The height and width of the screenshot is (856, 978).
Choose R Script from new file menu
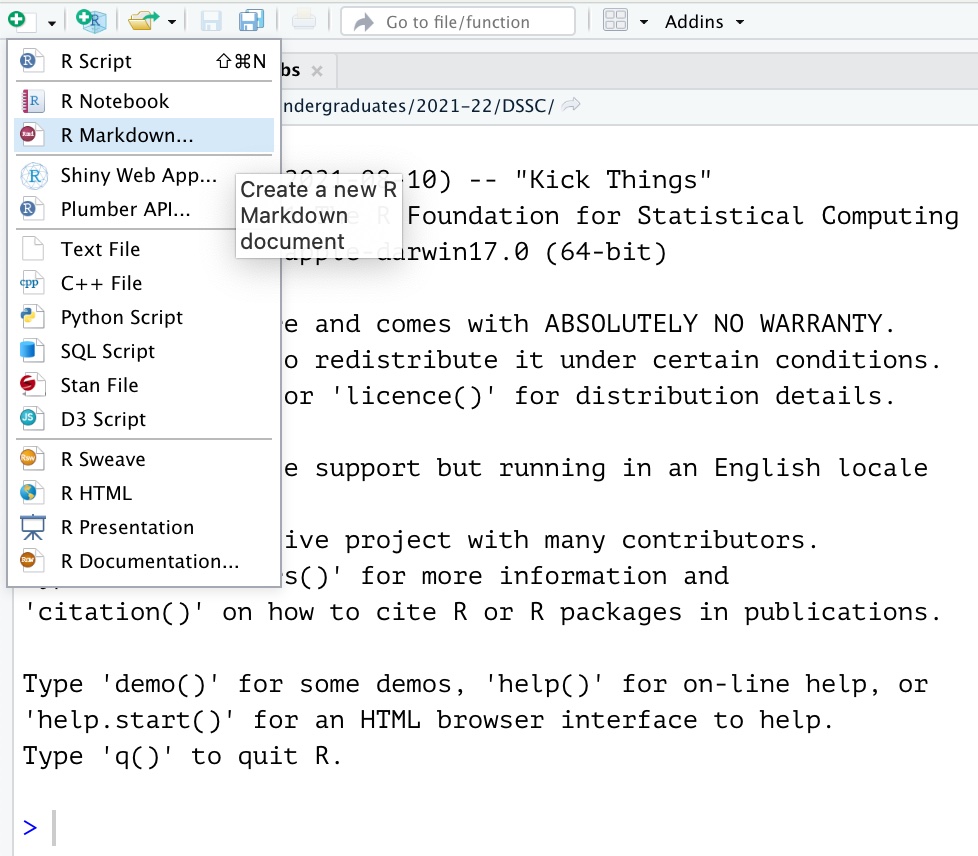click(96, 61)
